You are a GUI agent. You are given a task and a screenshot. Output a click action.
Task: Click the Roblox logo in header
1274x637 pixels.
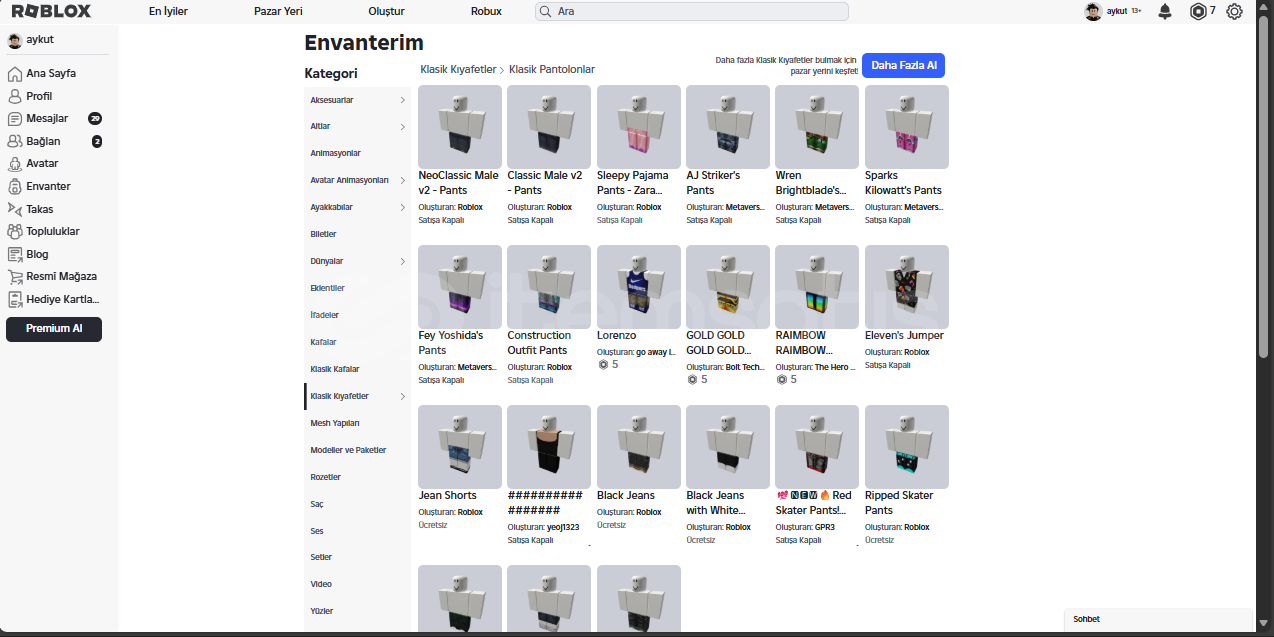[x=51, y=11]
